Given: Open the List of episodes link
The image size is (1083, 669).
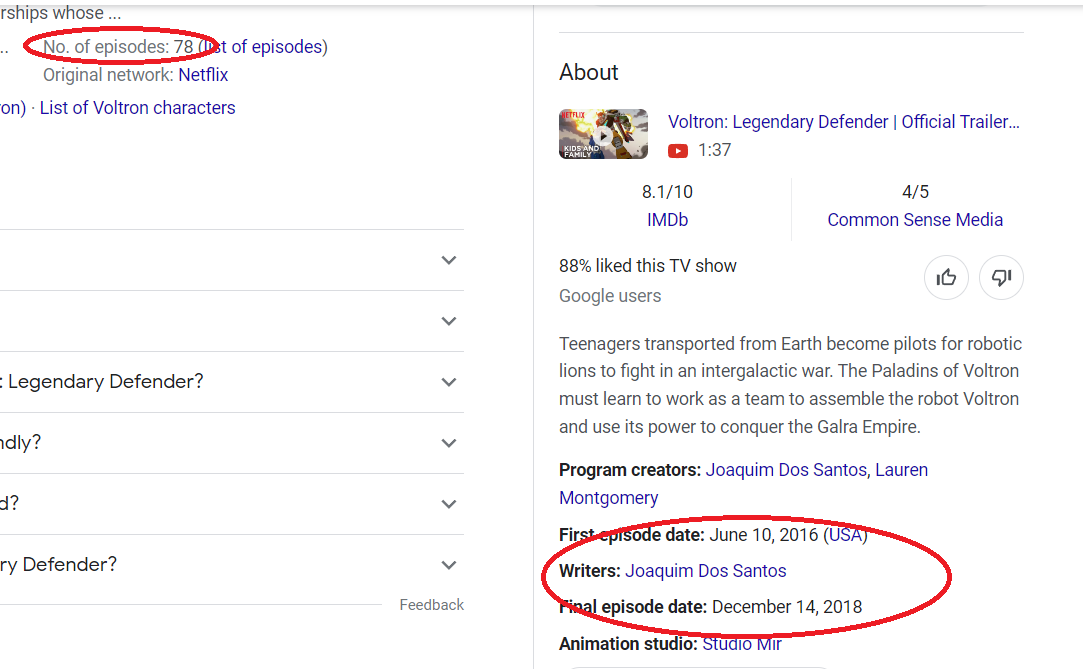Looking at the screenshot, I should [x=265, y=46].
